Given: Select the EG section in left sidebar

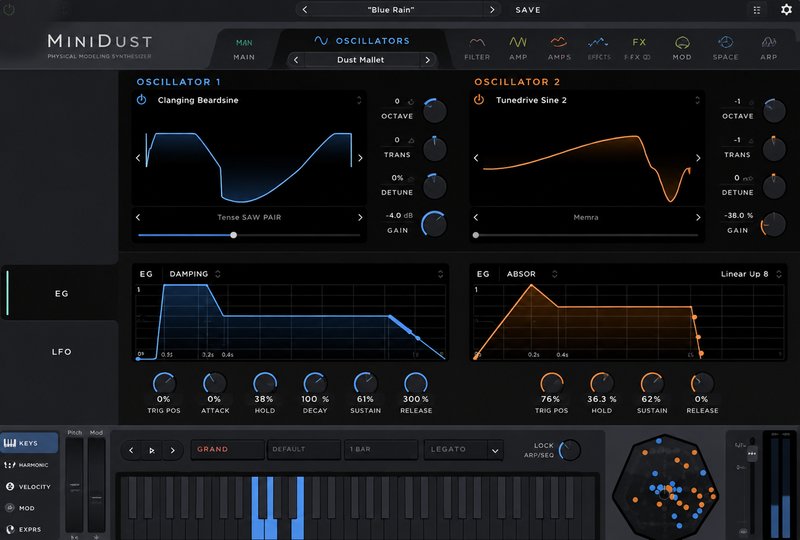Looking at the screenshot, I should tap(61, 293).
